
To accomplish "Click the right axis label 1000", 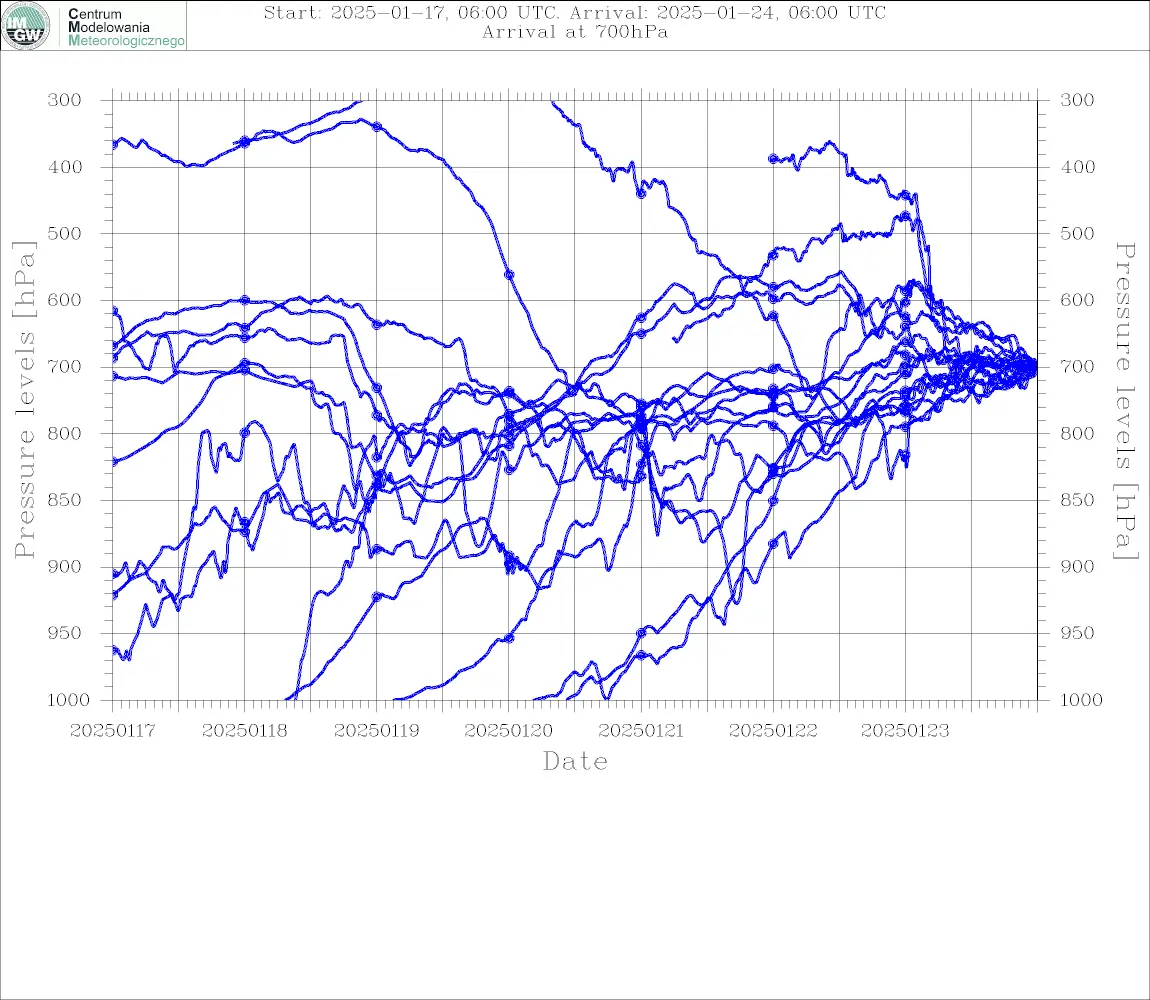I will 1081,700.
